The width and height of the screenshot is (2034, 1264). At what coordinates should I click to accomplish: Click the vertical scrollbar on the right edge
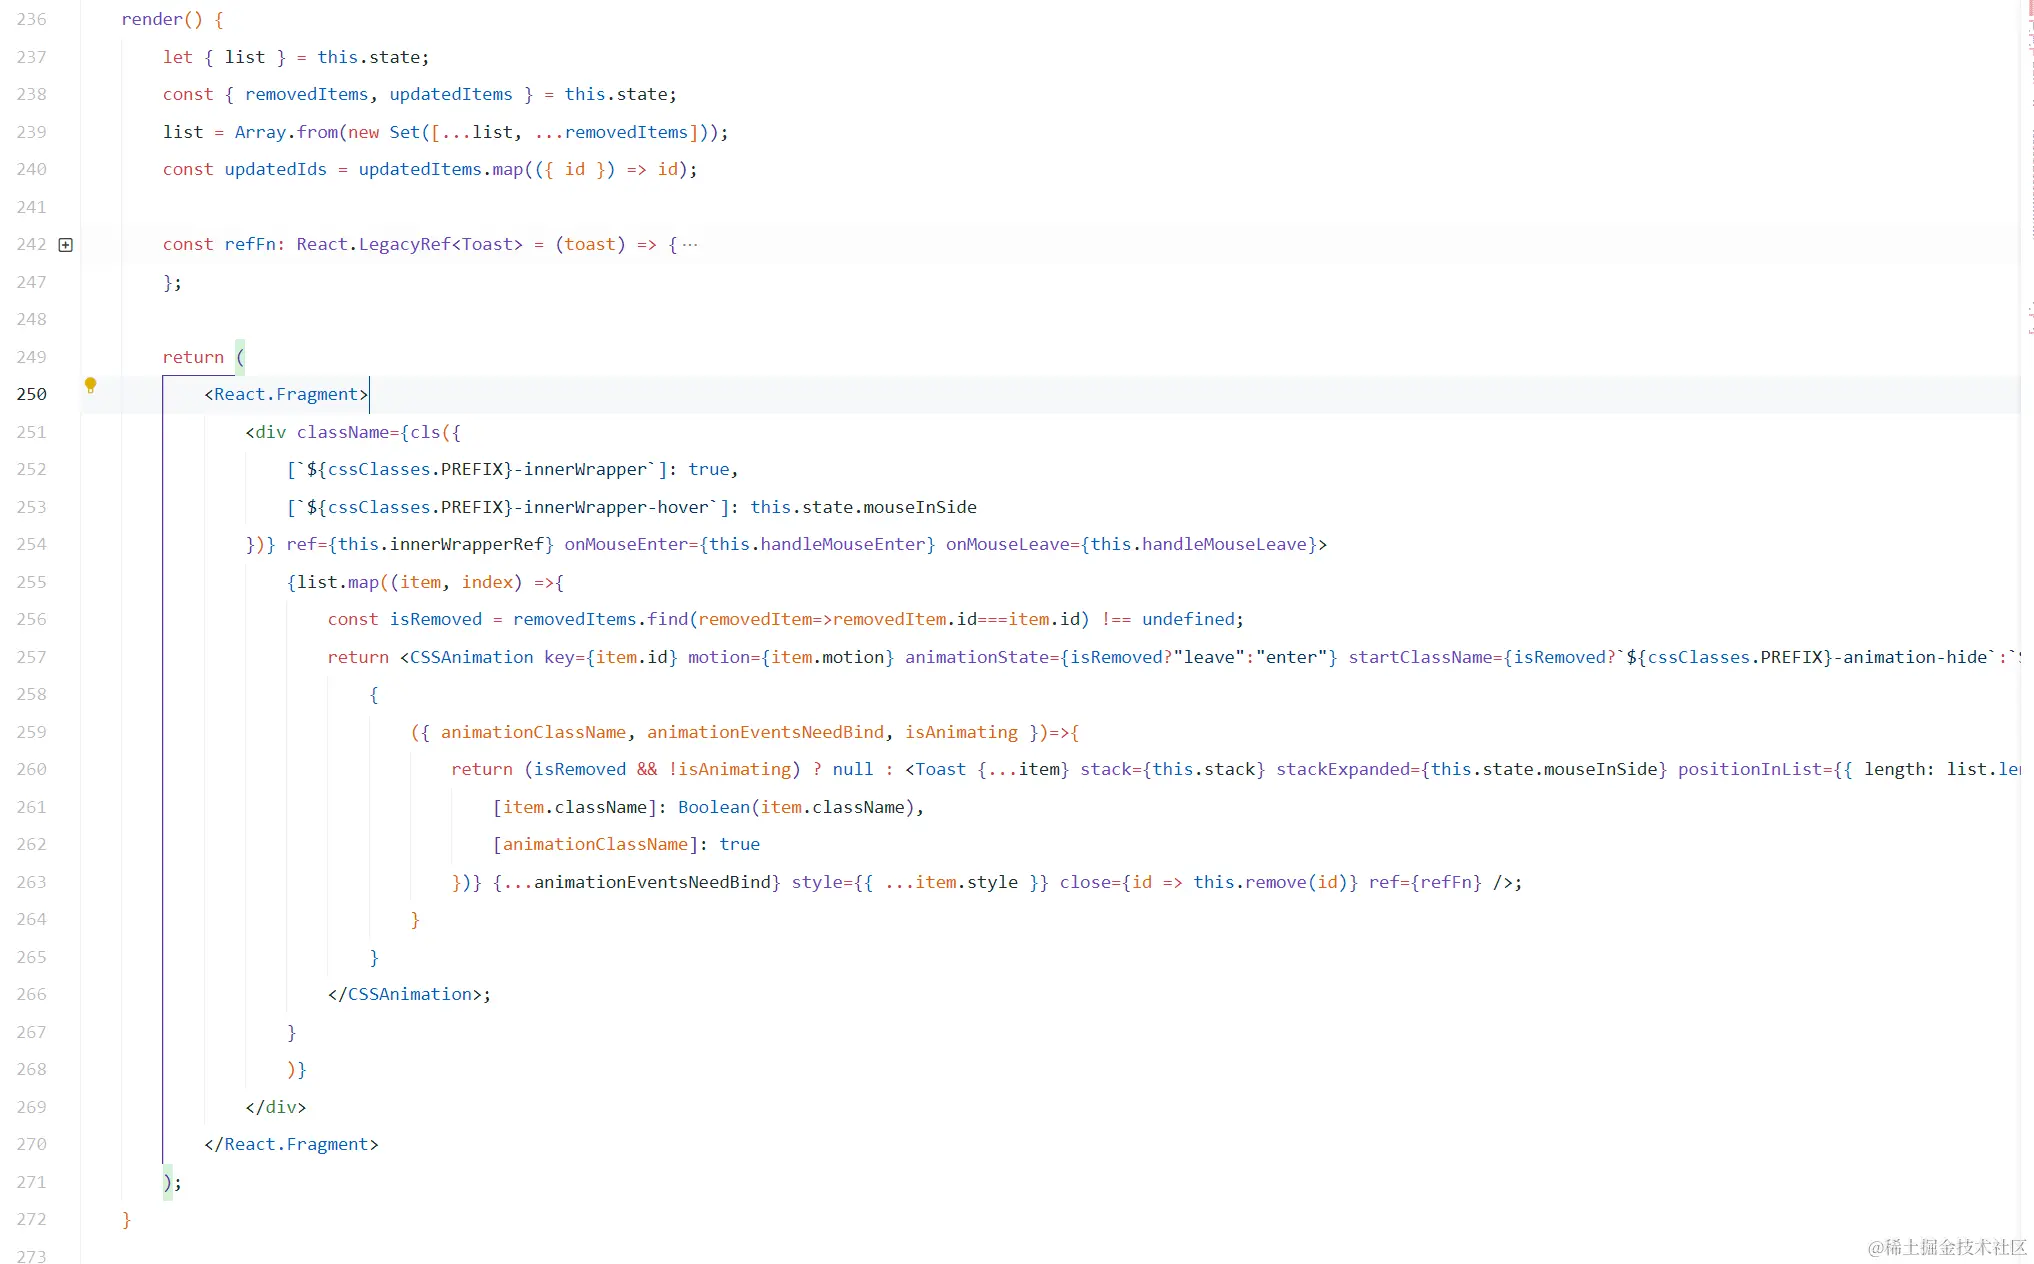coord(2027,600)
